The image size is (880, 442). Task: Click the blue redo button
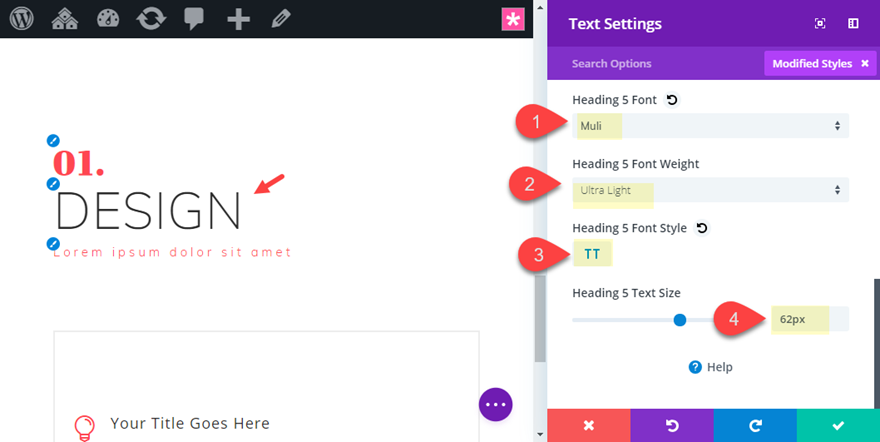pos(755,426)
